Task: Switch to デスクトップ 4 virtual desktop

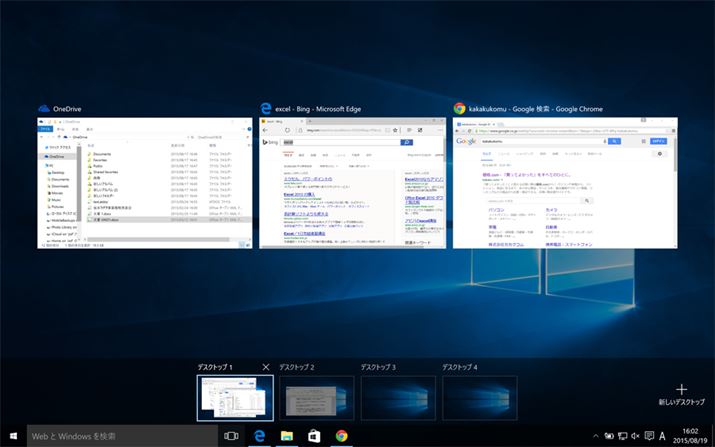Action: [478, 398]
